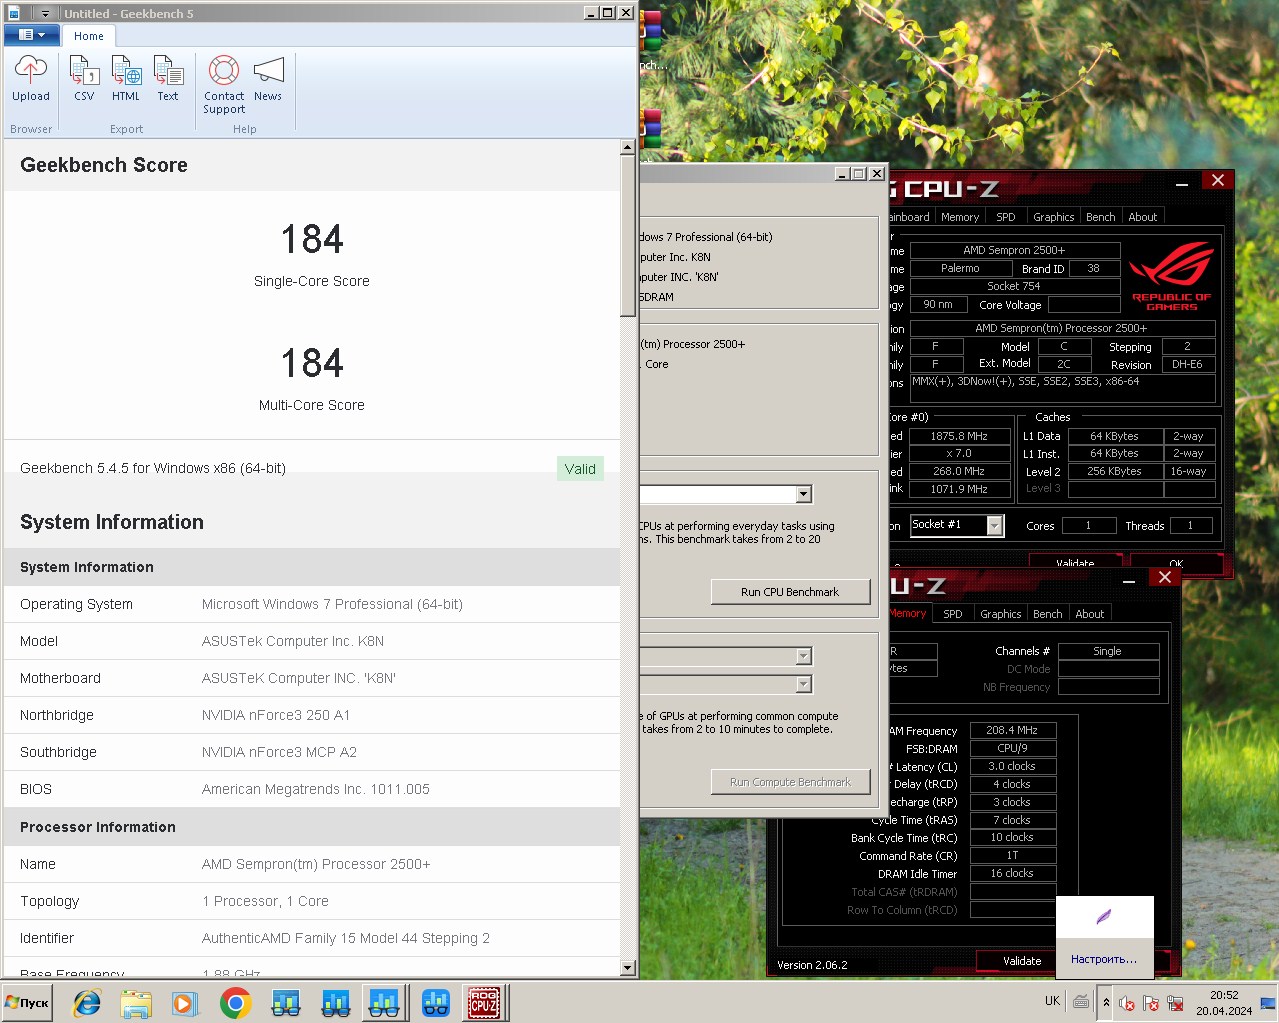The height and width of the screenshot is (1023, 1279).
Task: Click the 1875.8 MHz core speed field in CPU-Z
Action: tap(958, 436)
